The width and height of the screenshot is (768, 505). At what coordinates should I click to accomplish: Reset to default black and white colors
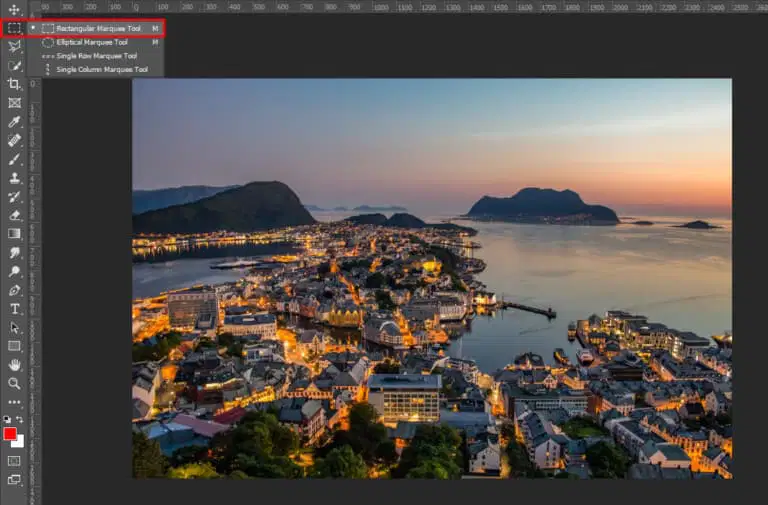7,420
